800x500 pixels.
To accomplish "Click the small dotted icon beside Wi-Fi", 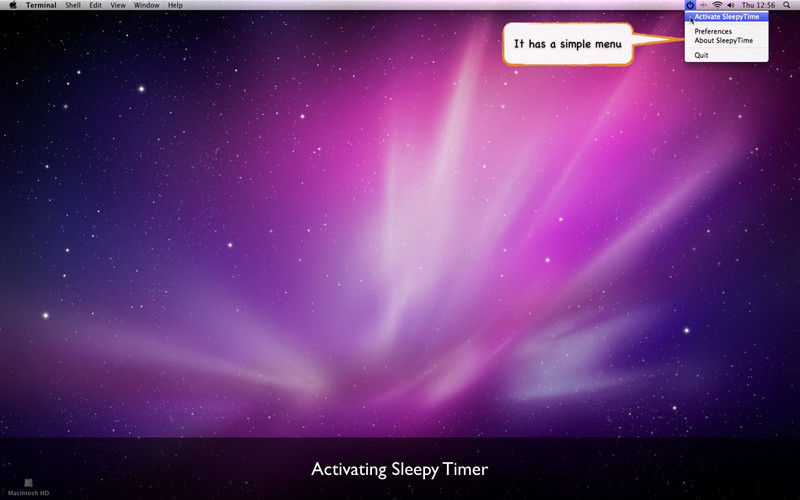I will (703, 5).
